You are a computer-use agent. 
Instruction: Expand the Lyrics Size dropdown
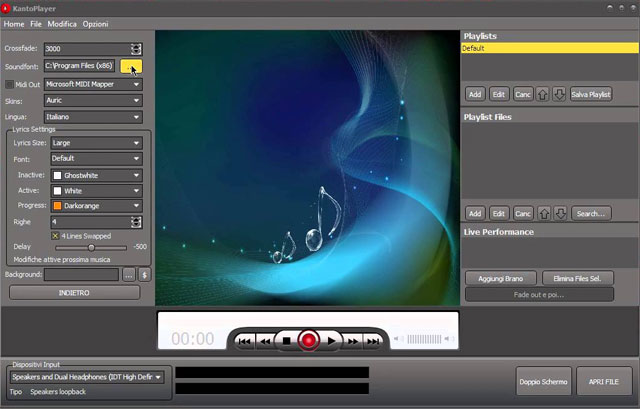[x=96, y=143]
